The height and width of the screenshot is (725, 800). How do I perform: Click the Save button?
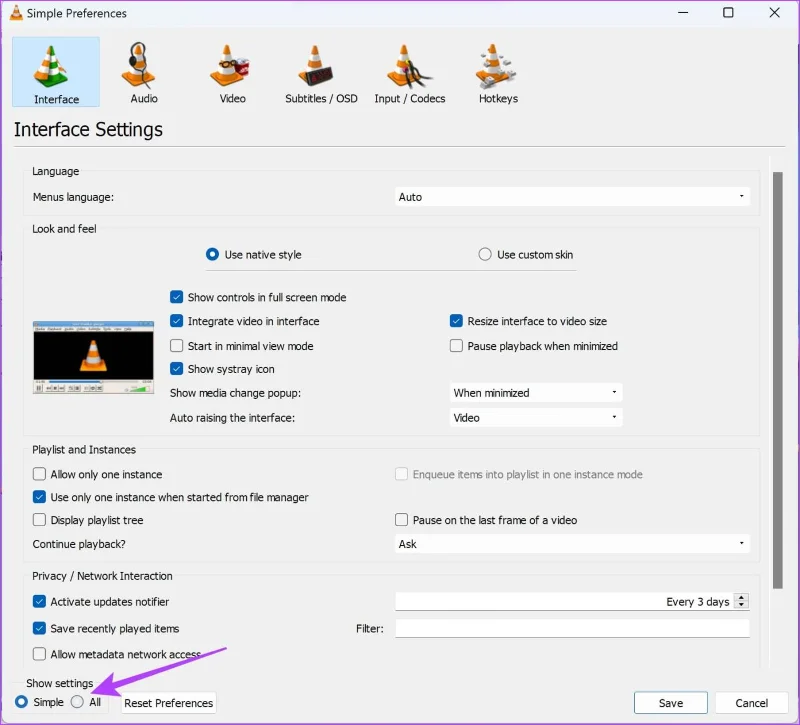[x=670, y=703]
